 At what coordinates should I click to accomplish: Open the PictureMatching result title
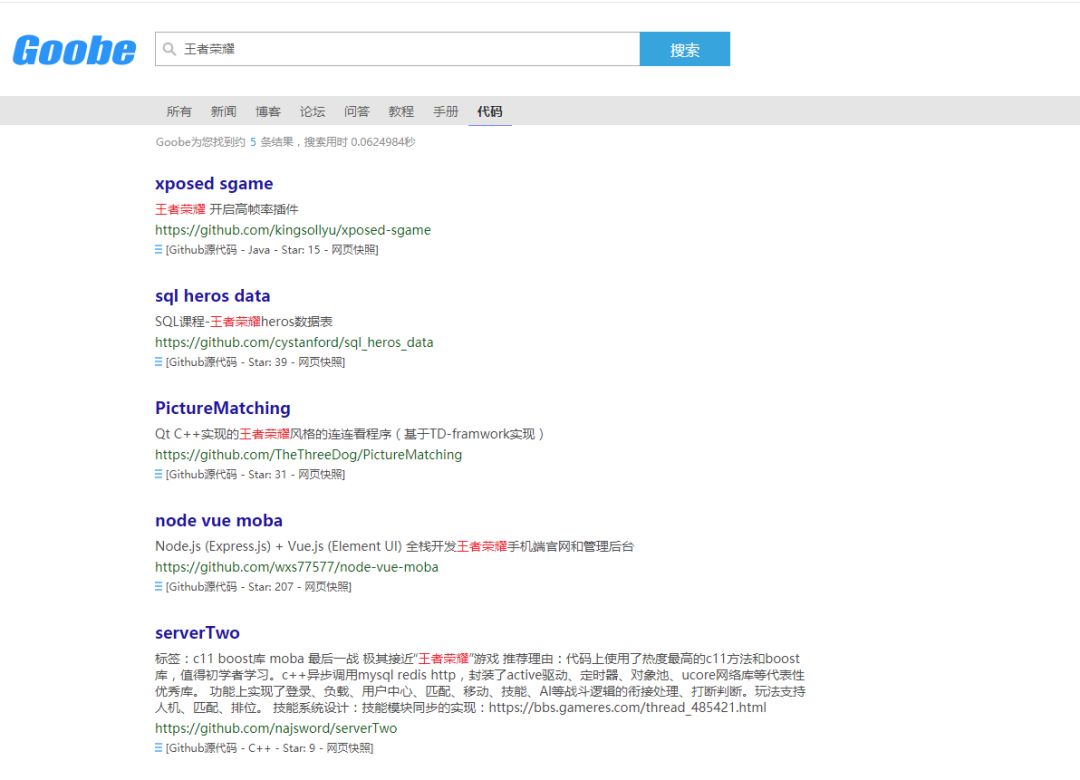(x=222, y=409)
